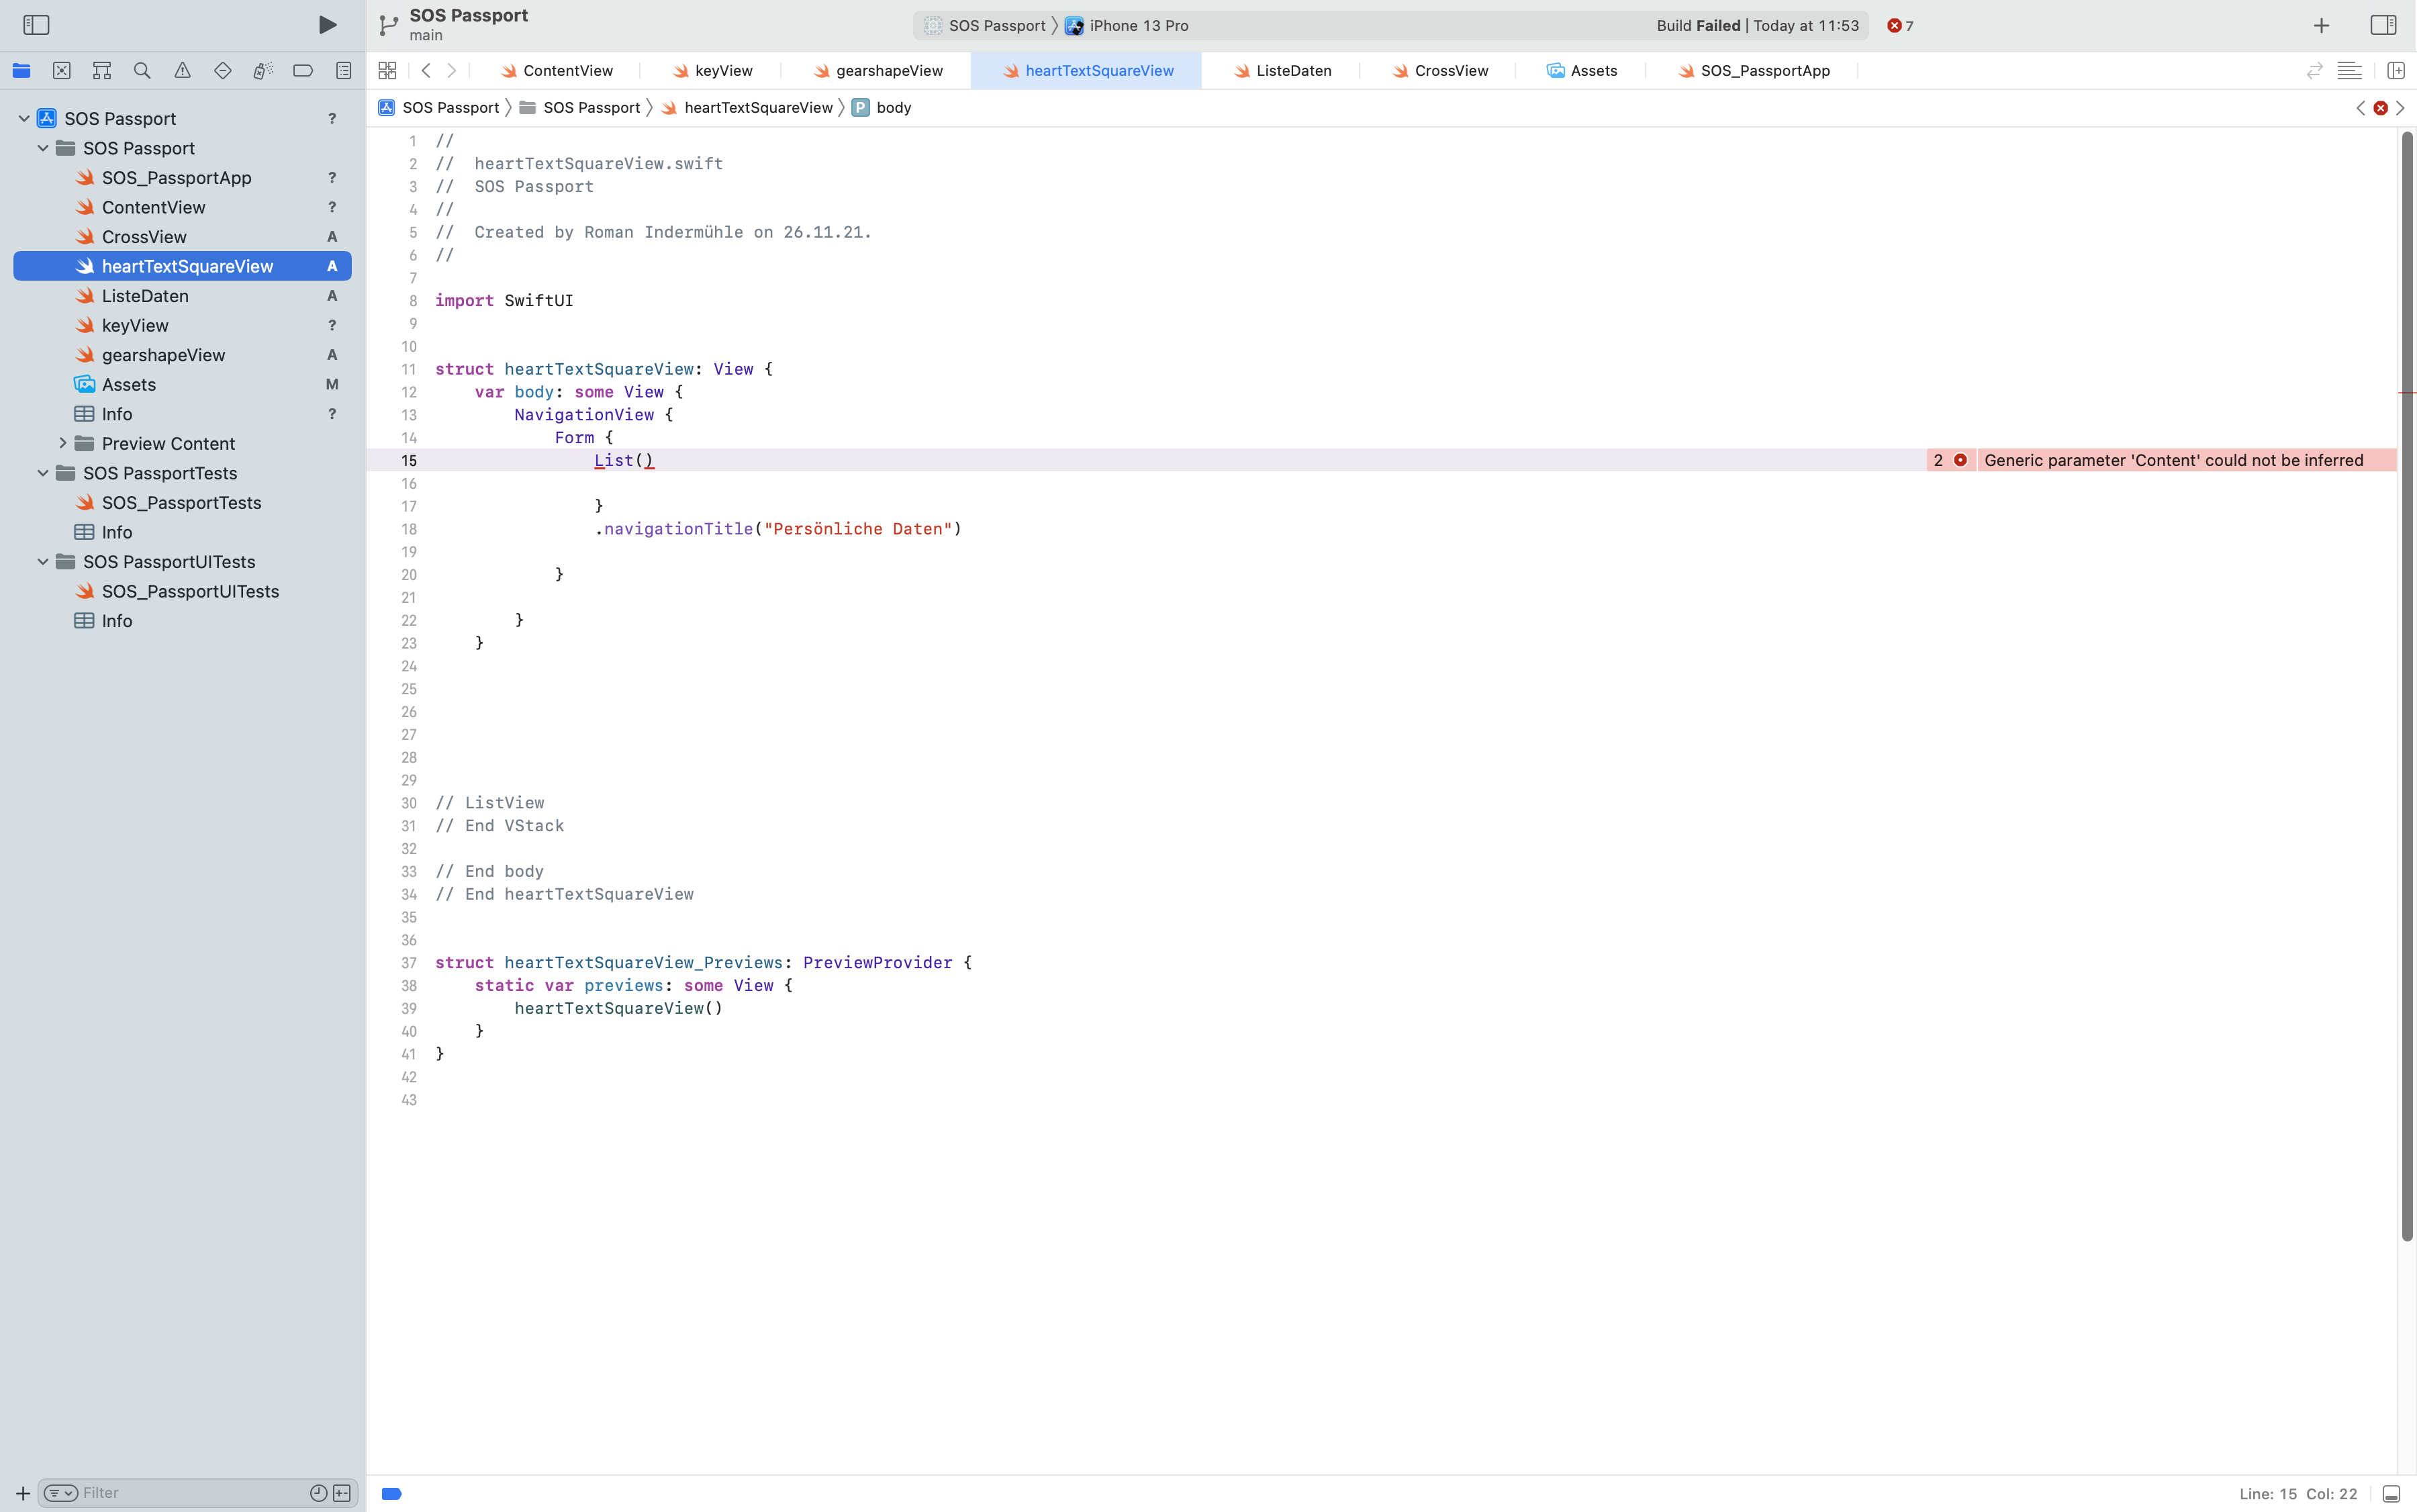Toggle the right inspector panel
This screenshot has height=1512, width=2417.
[x=2383, y=25]
